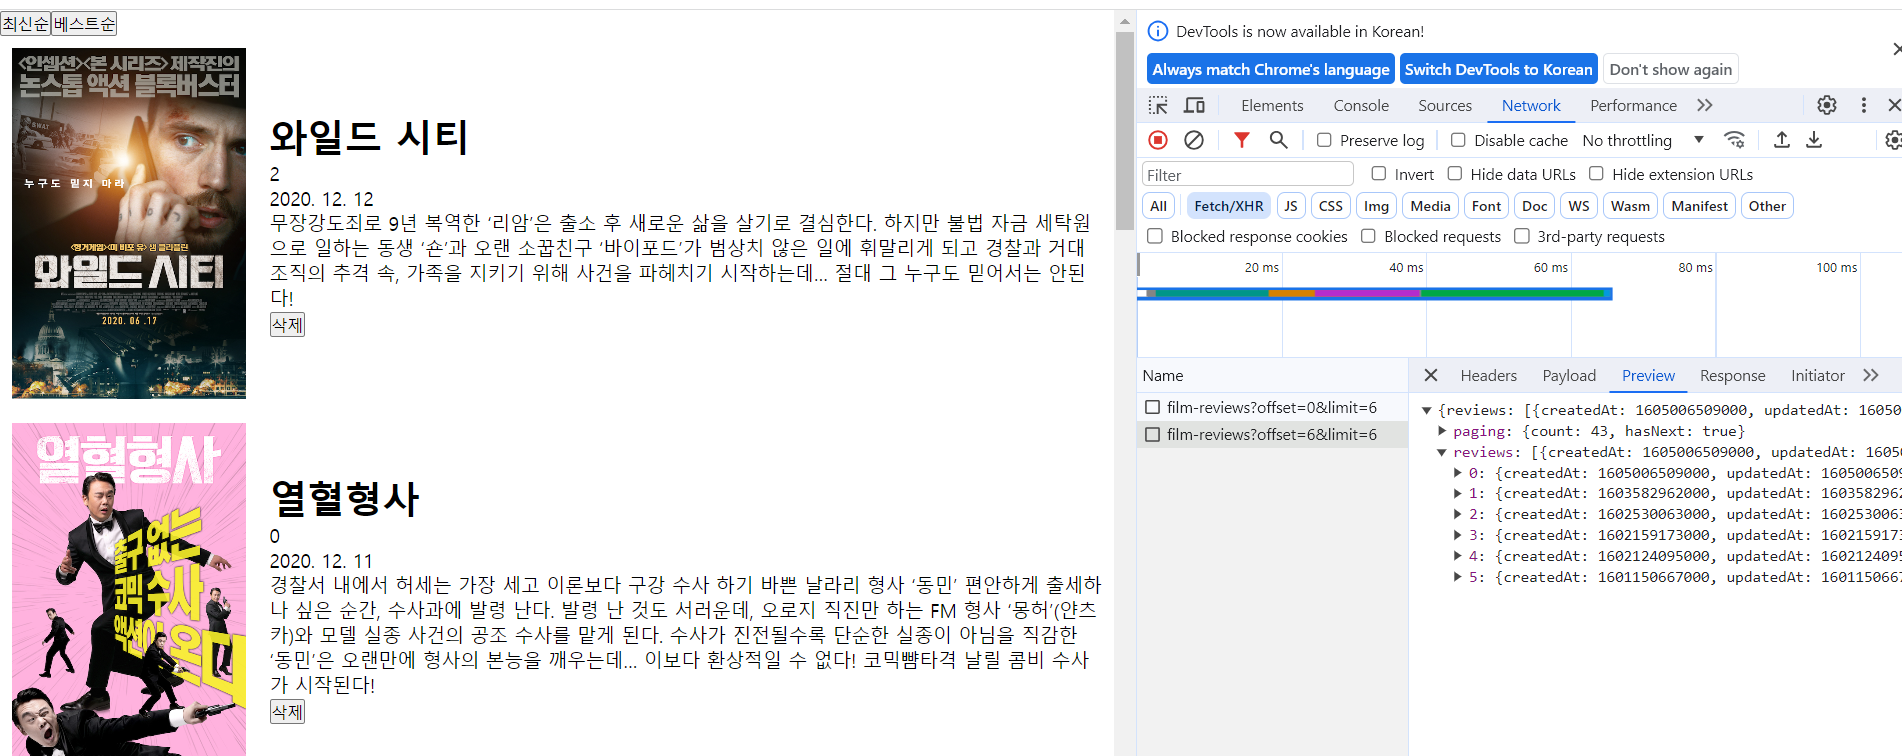This screenshot has width=1902, height=756.
Task: Enable Disable cache checkbox
Action: [x=1458, y=140]
